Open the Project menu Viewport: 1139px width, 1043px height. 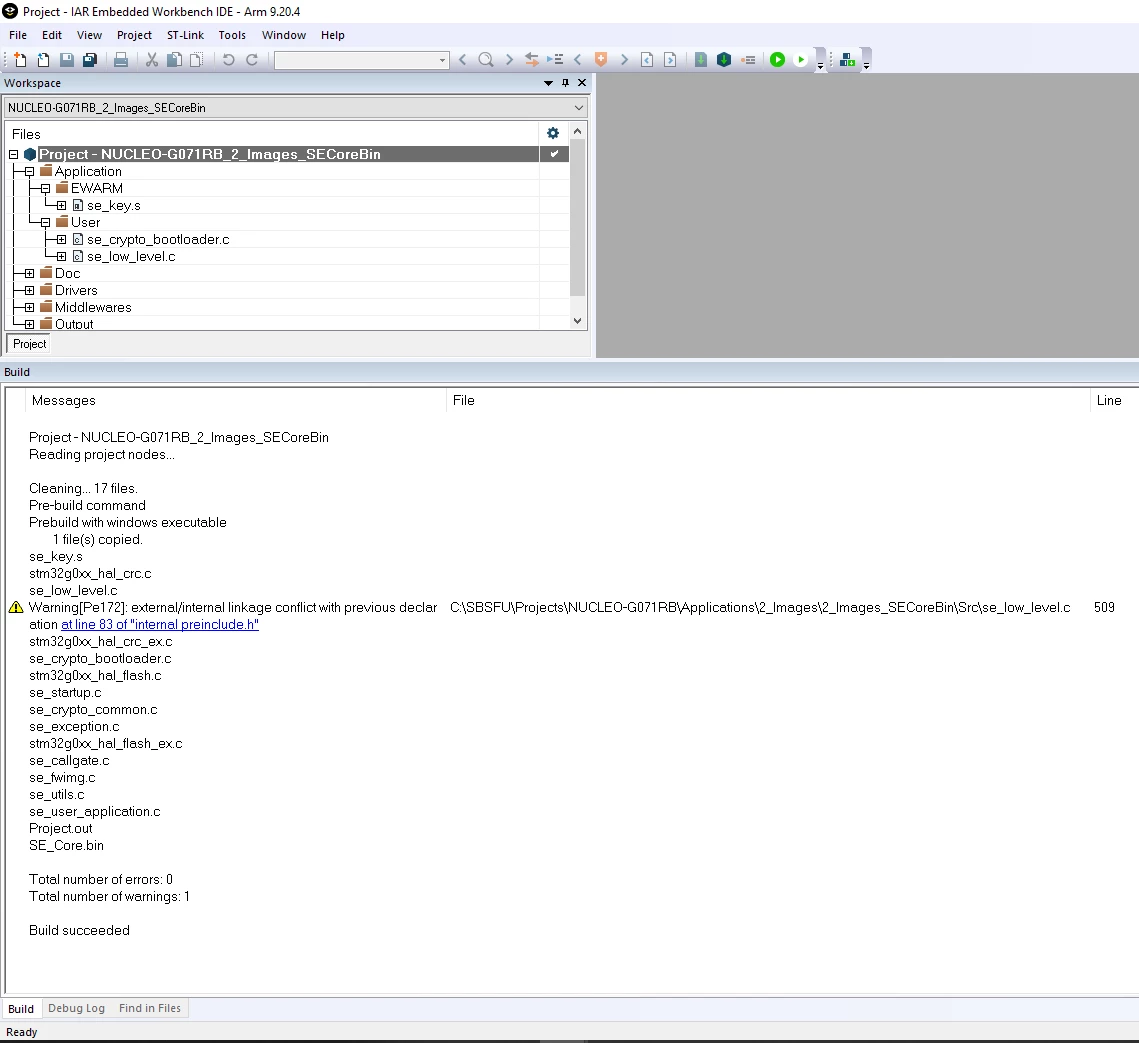(x=134, y=35)
